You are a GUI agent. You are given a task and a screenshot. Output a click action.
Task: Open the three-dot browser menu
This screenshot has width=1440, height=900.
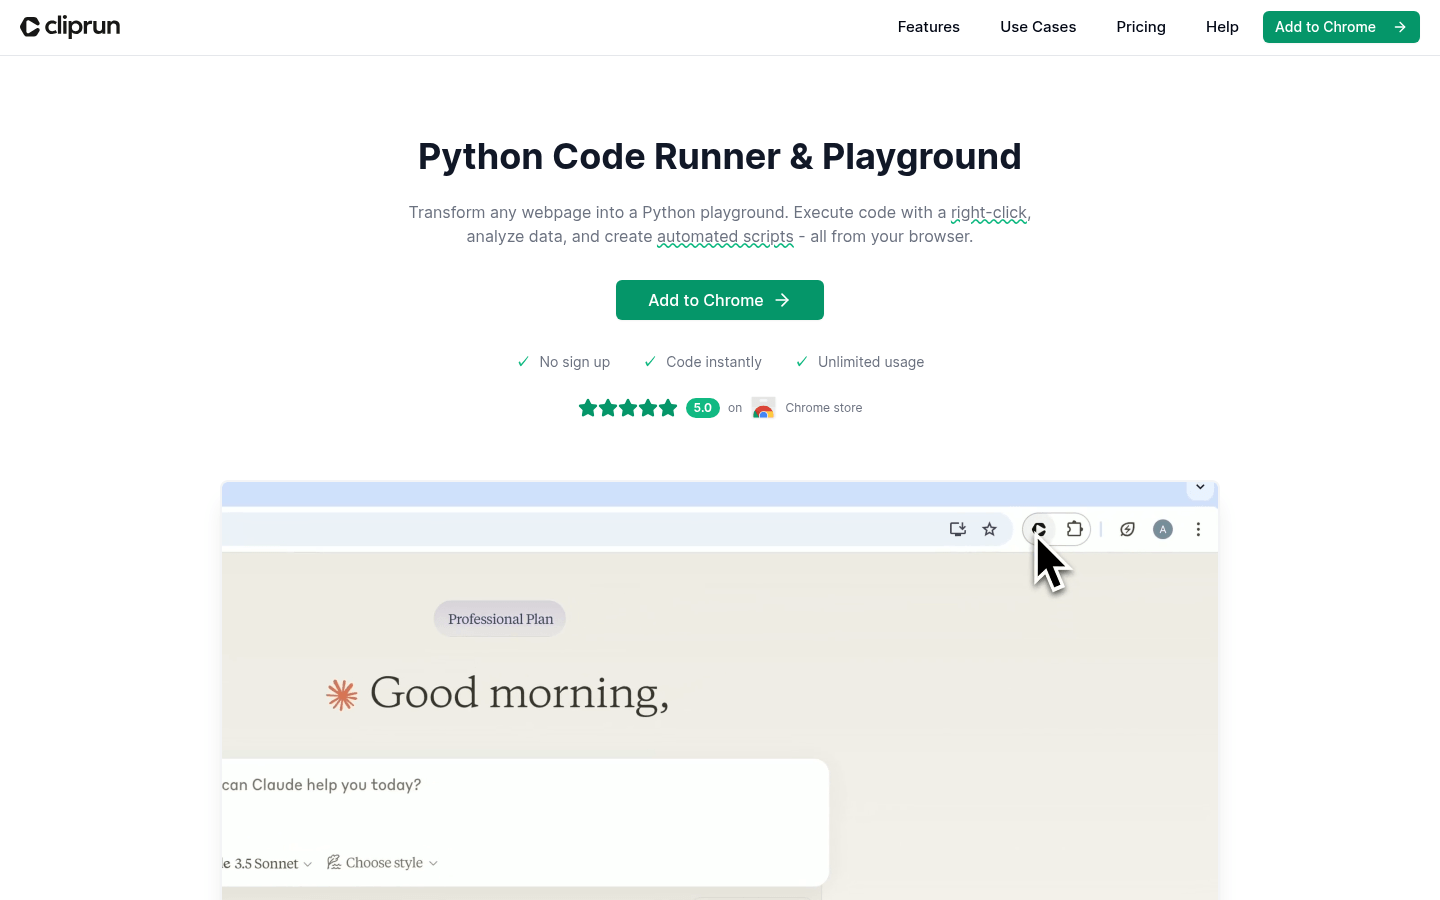[1198, 529]
